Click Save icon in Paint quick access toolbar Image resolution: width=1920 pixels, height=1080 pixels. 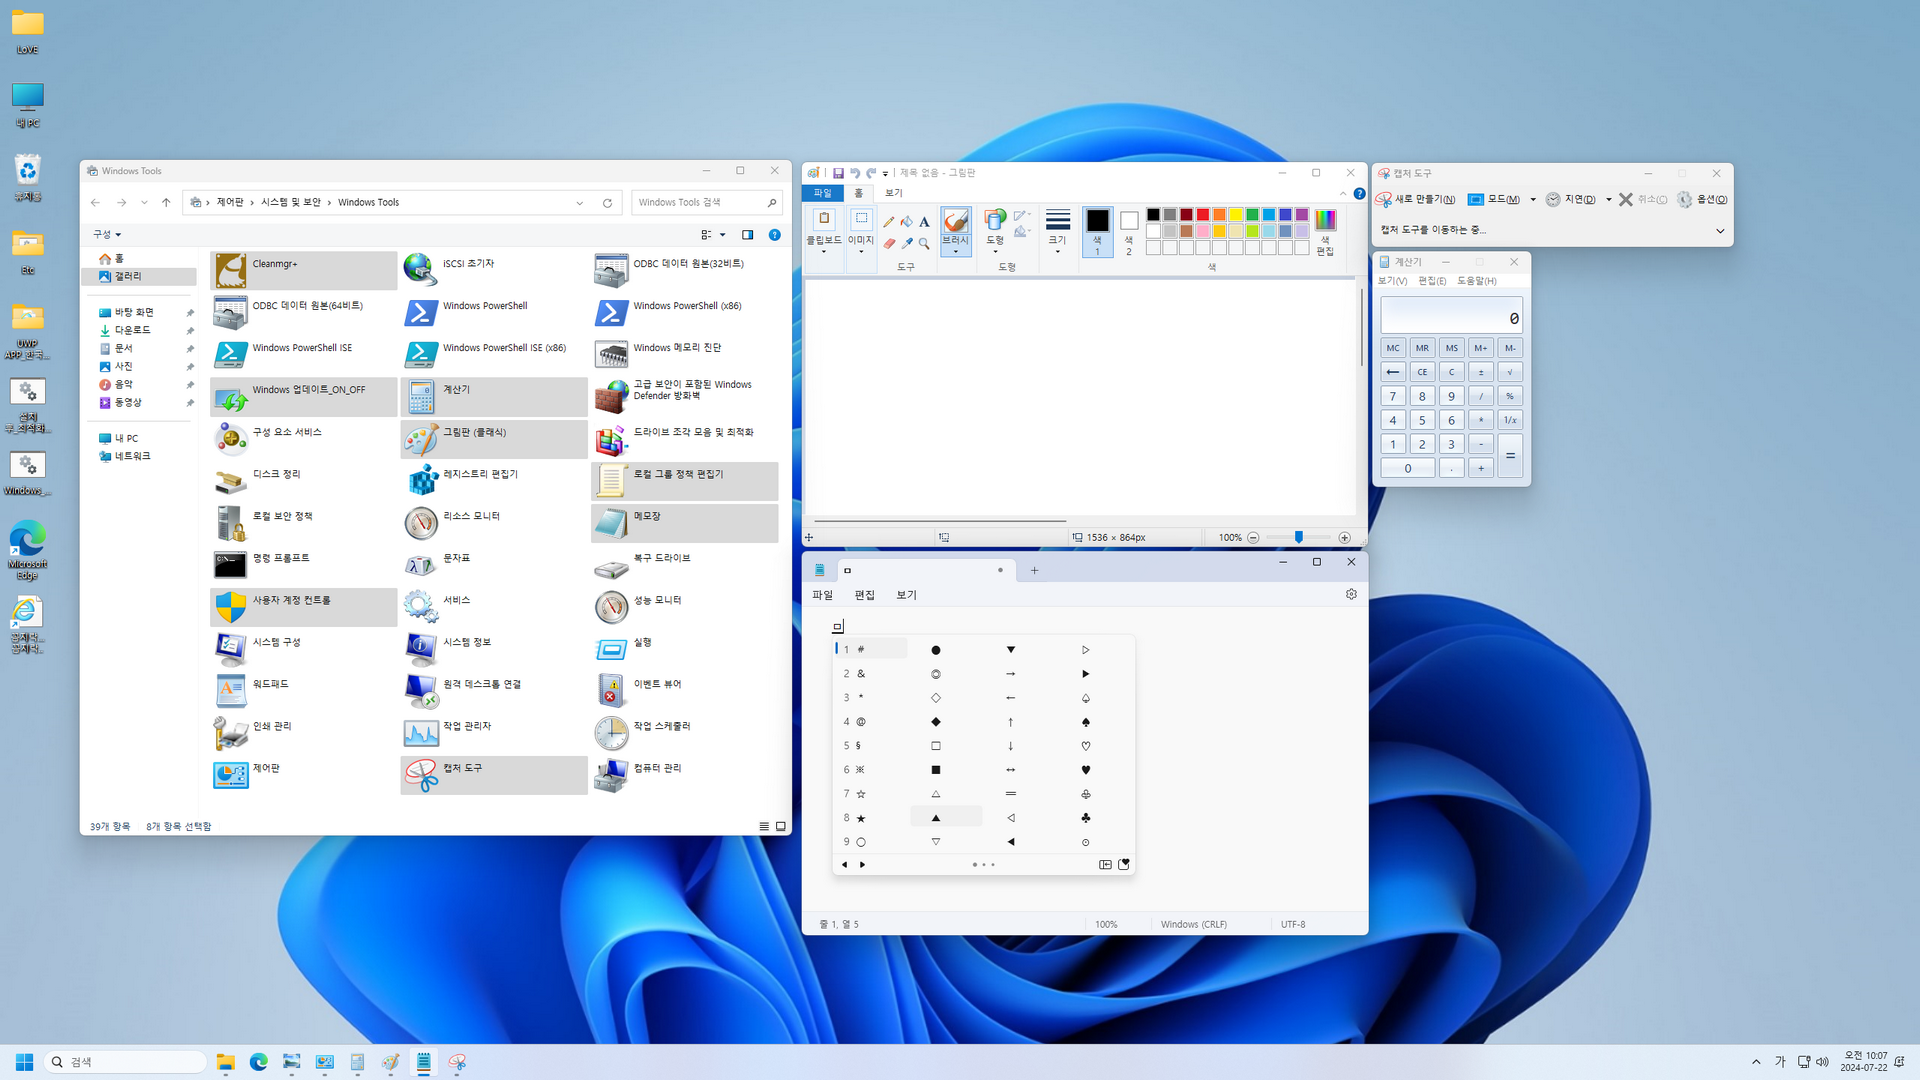[x=838, y=173]
